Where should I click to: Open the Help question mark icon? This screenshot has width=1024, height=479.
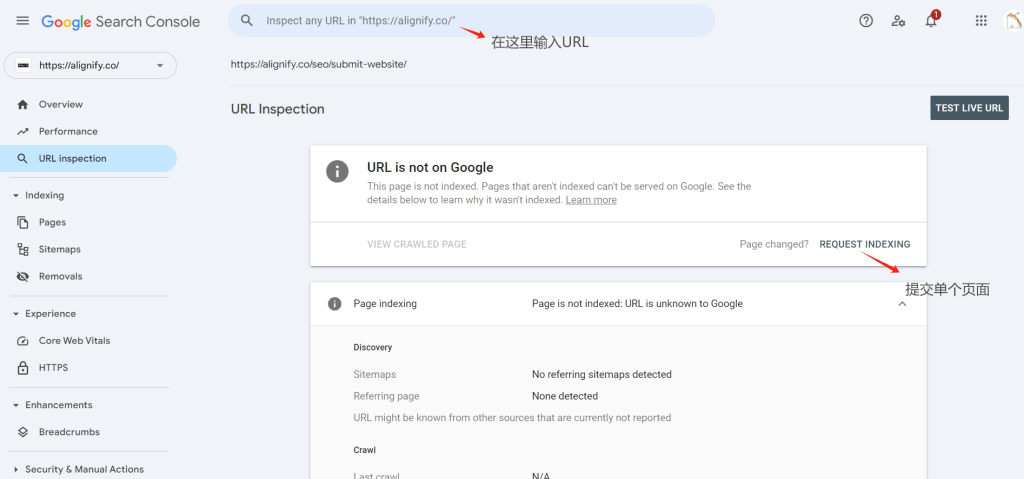point(866,21)
